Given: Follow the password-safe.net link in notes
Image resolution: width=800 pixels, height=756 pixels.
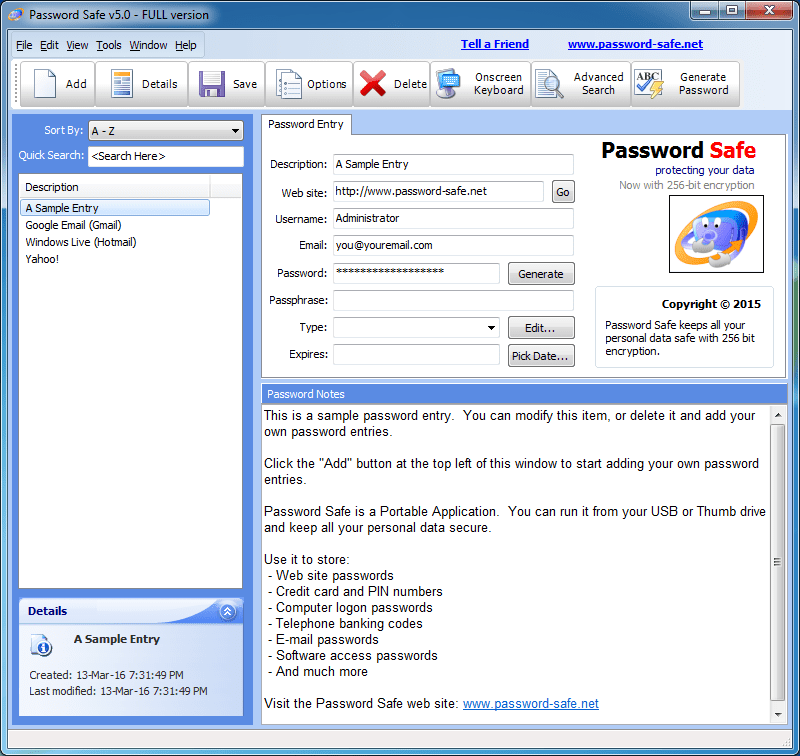Looking at the screenshot, I should tap(531, 703).
